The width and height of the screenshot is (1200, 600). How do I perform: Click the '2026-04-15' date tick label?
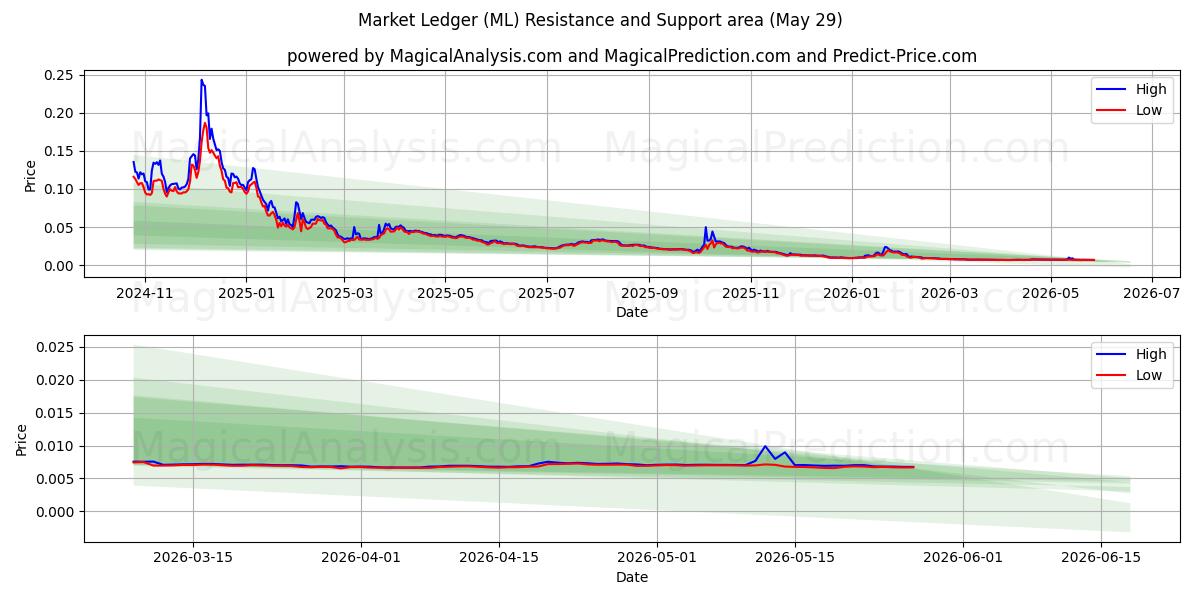tap(498, 558)
